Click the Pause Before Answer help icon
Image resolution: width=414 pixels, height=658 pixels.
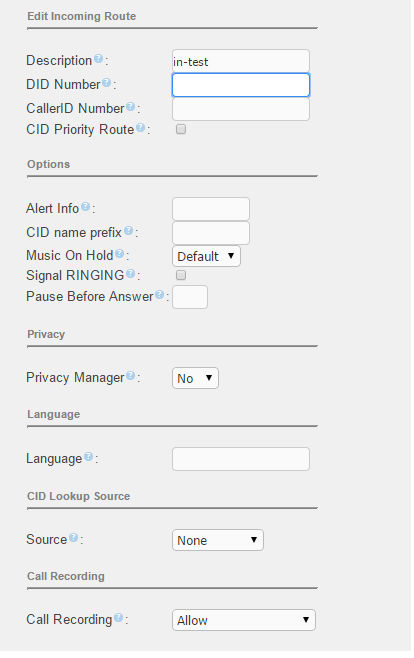[159, 295]
